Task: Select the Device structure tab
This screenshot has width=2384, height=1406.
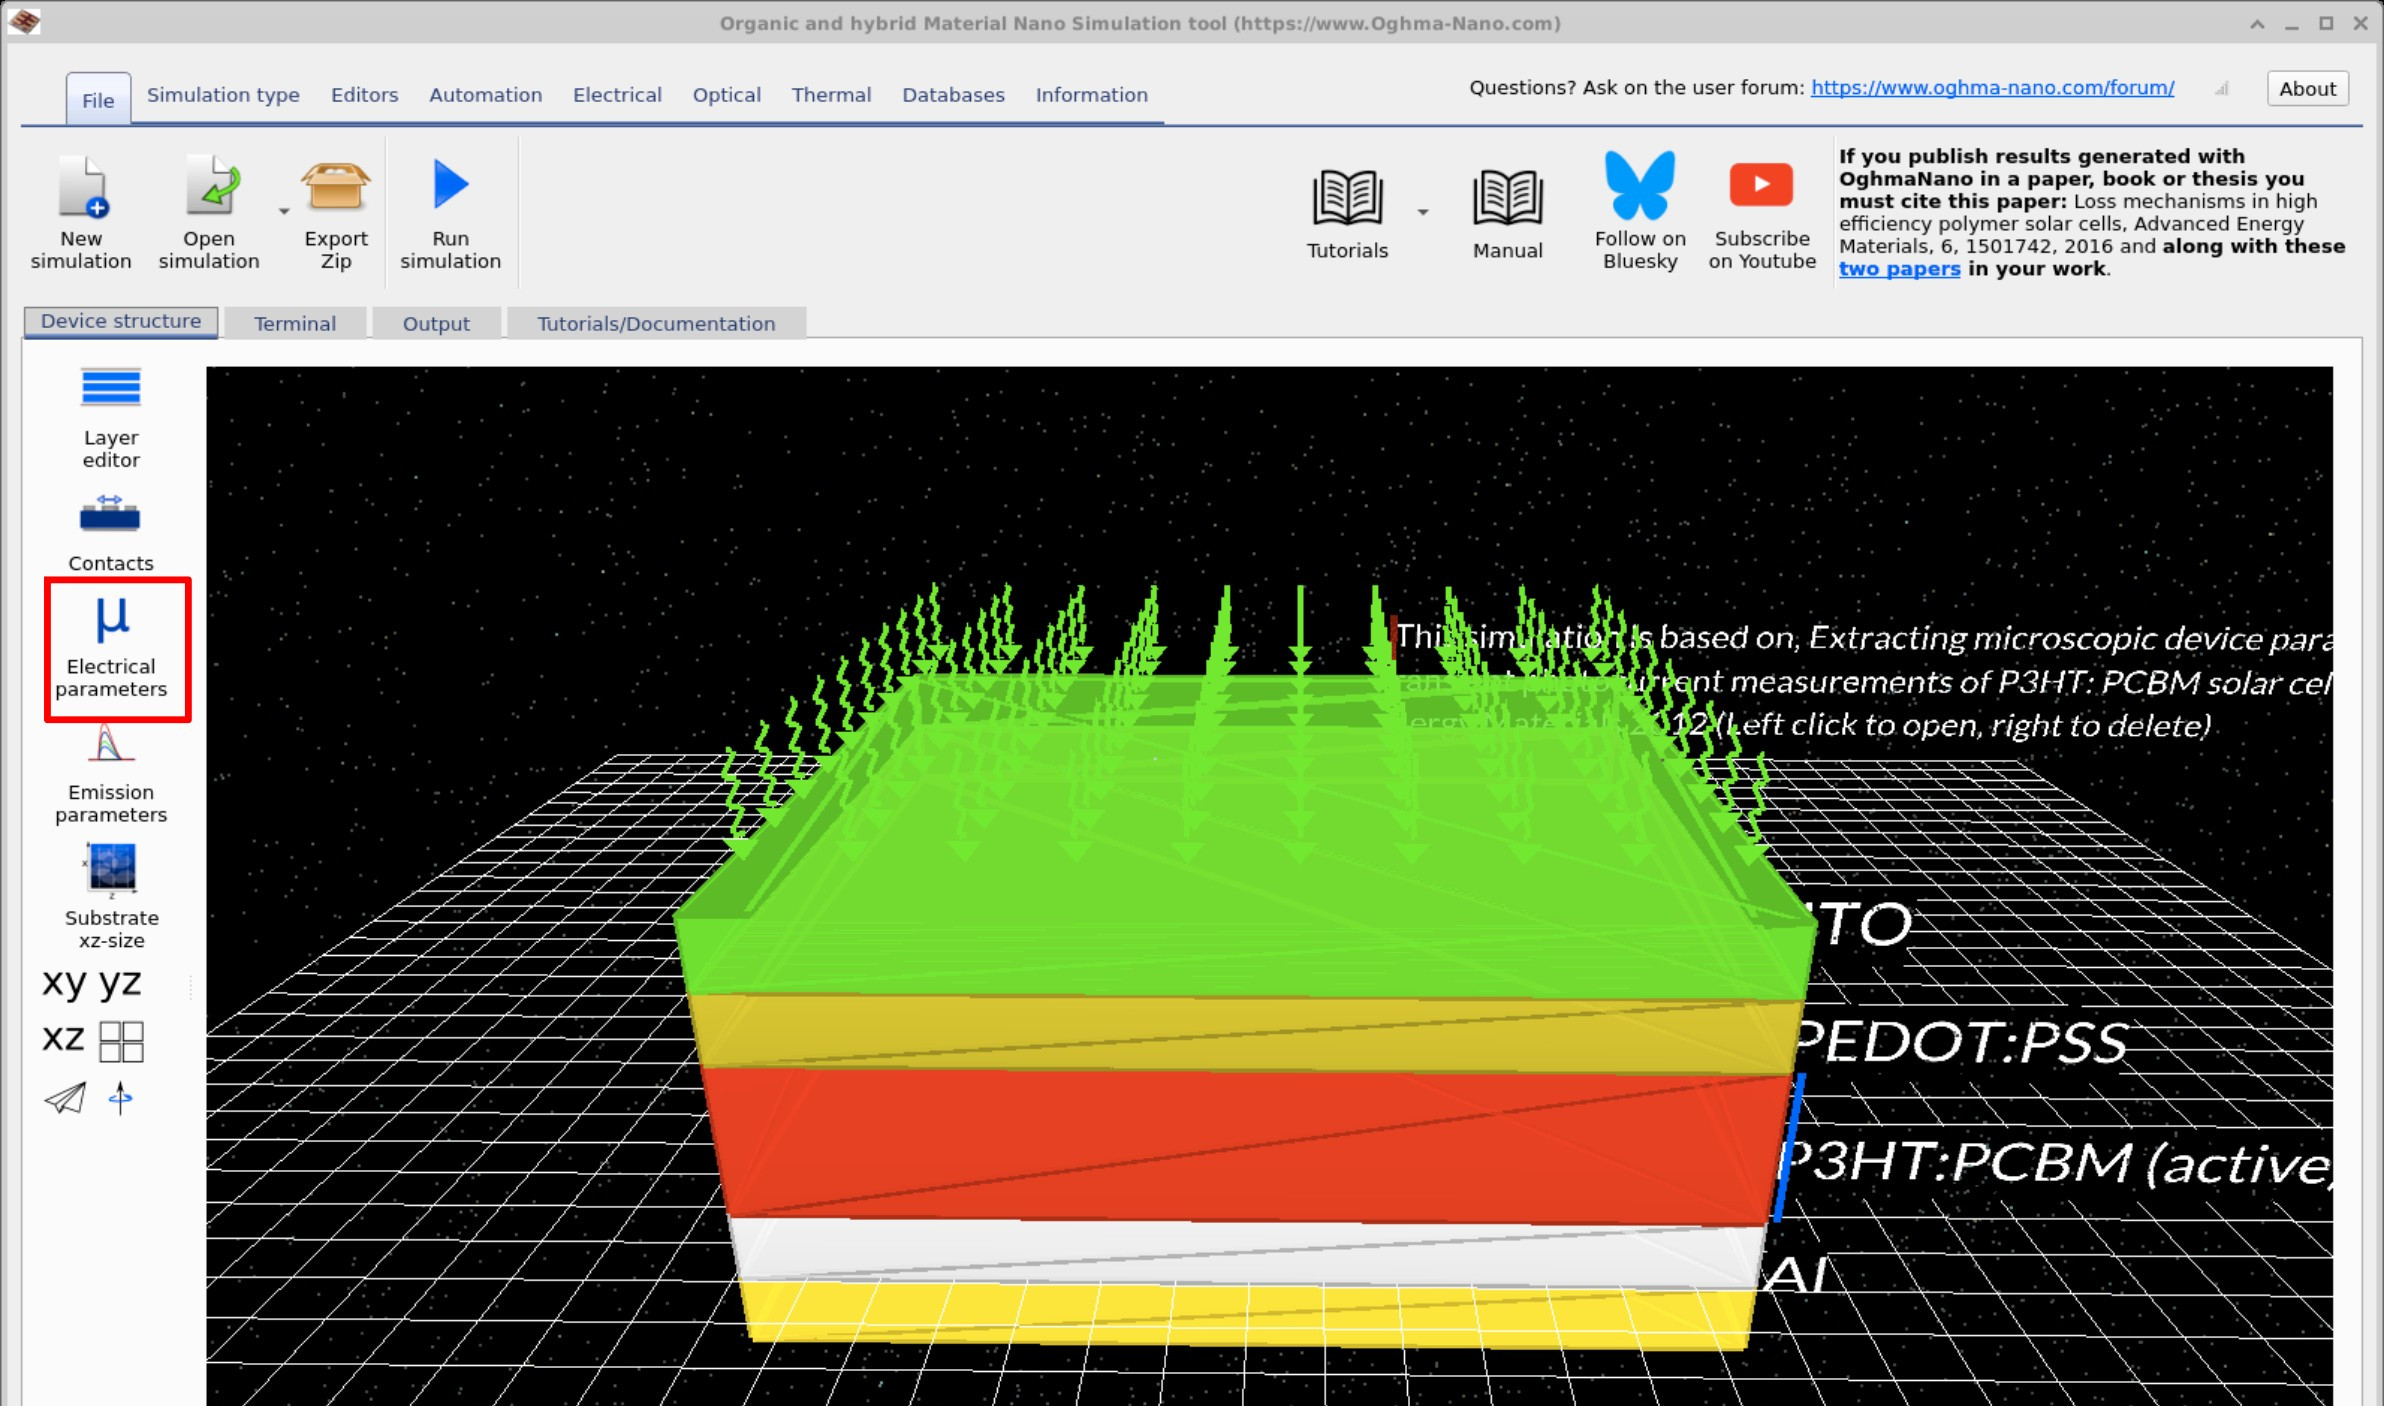Action: pyautogui.click(x=121, y=321)
